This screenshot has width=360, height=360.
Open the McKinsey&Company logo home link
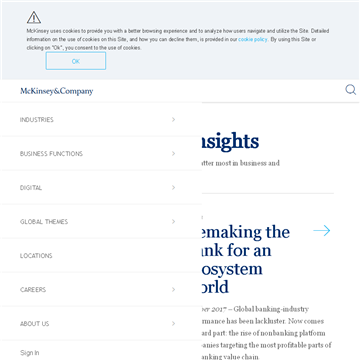[x=57, y=91]
